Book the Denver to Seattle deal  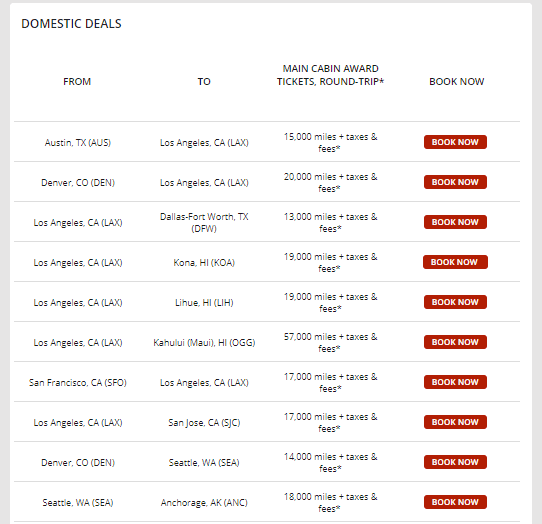click(455, 462)
